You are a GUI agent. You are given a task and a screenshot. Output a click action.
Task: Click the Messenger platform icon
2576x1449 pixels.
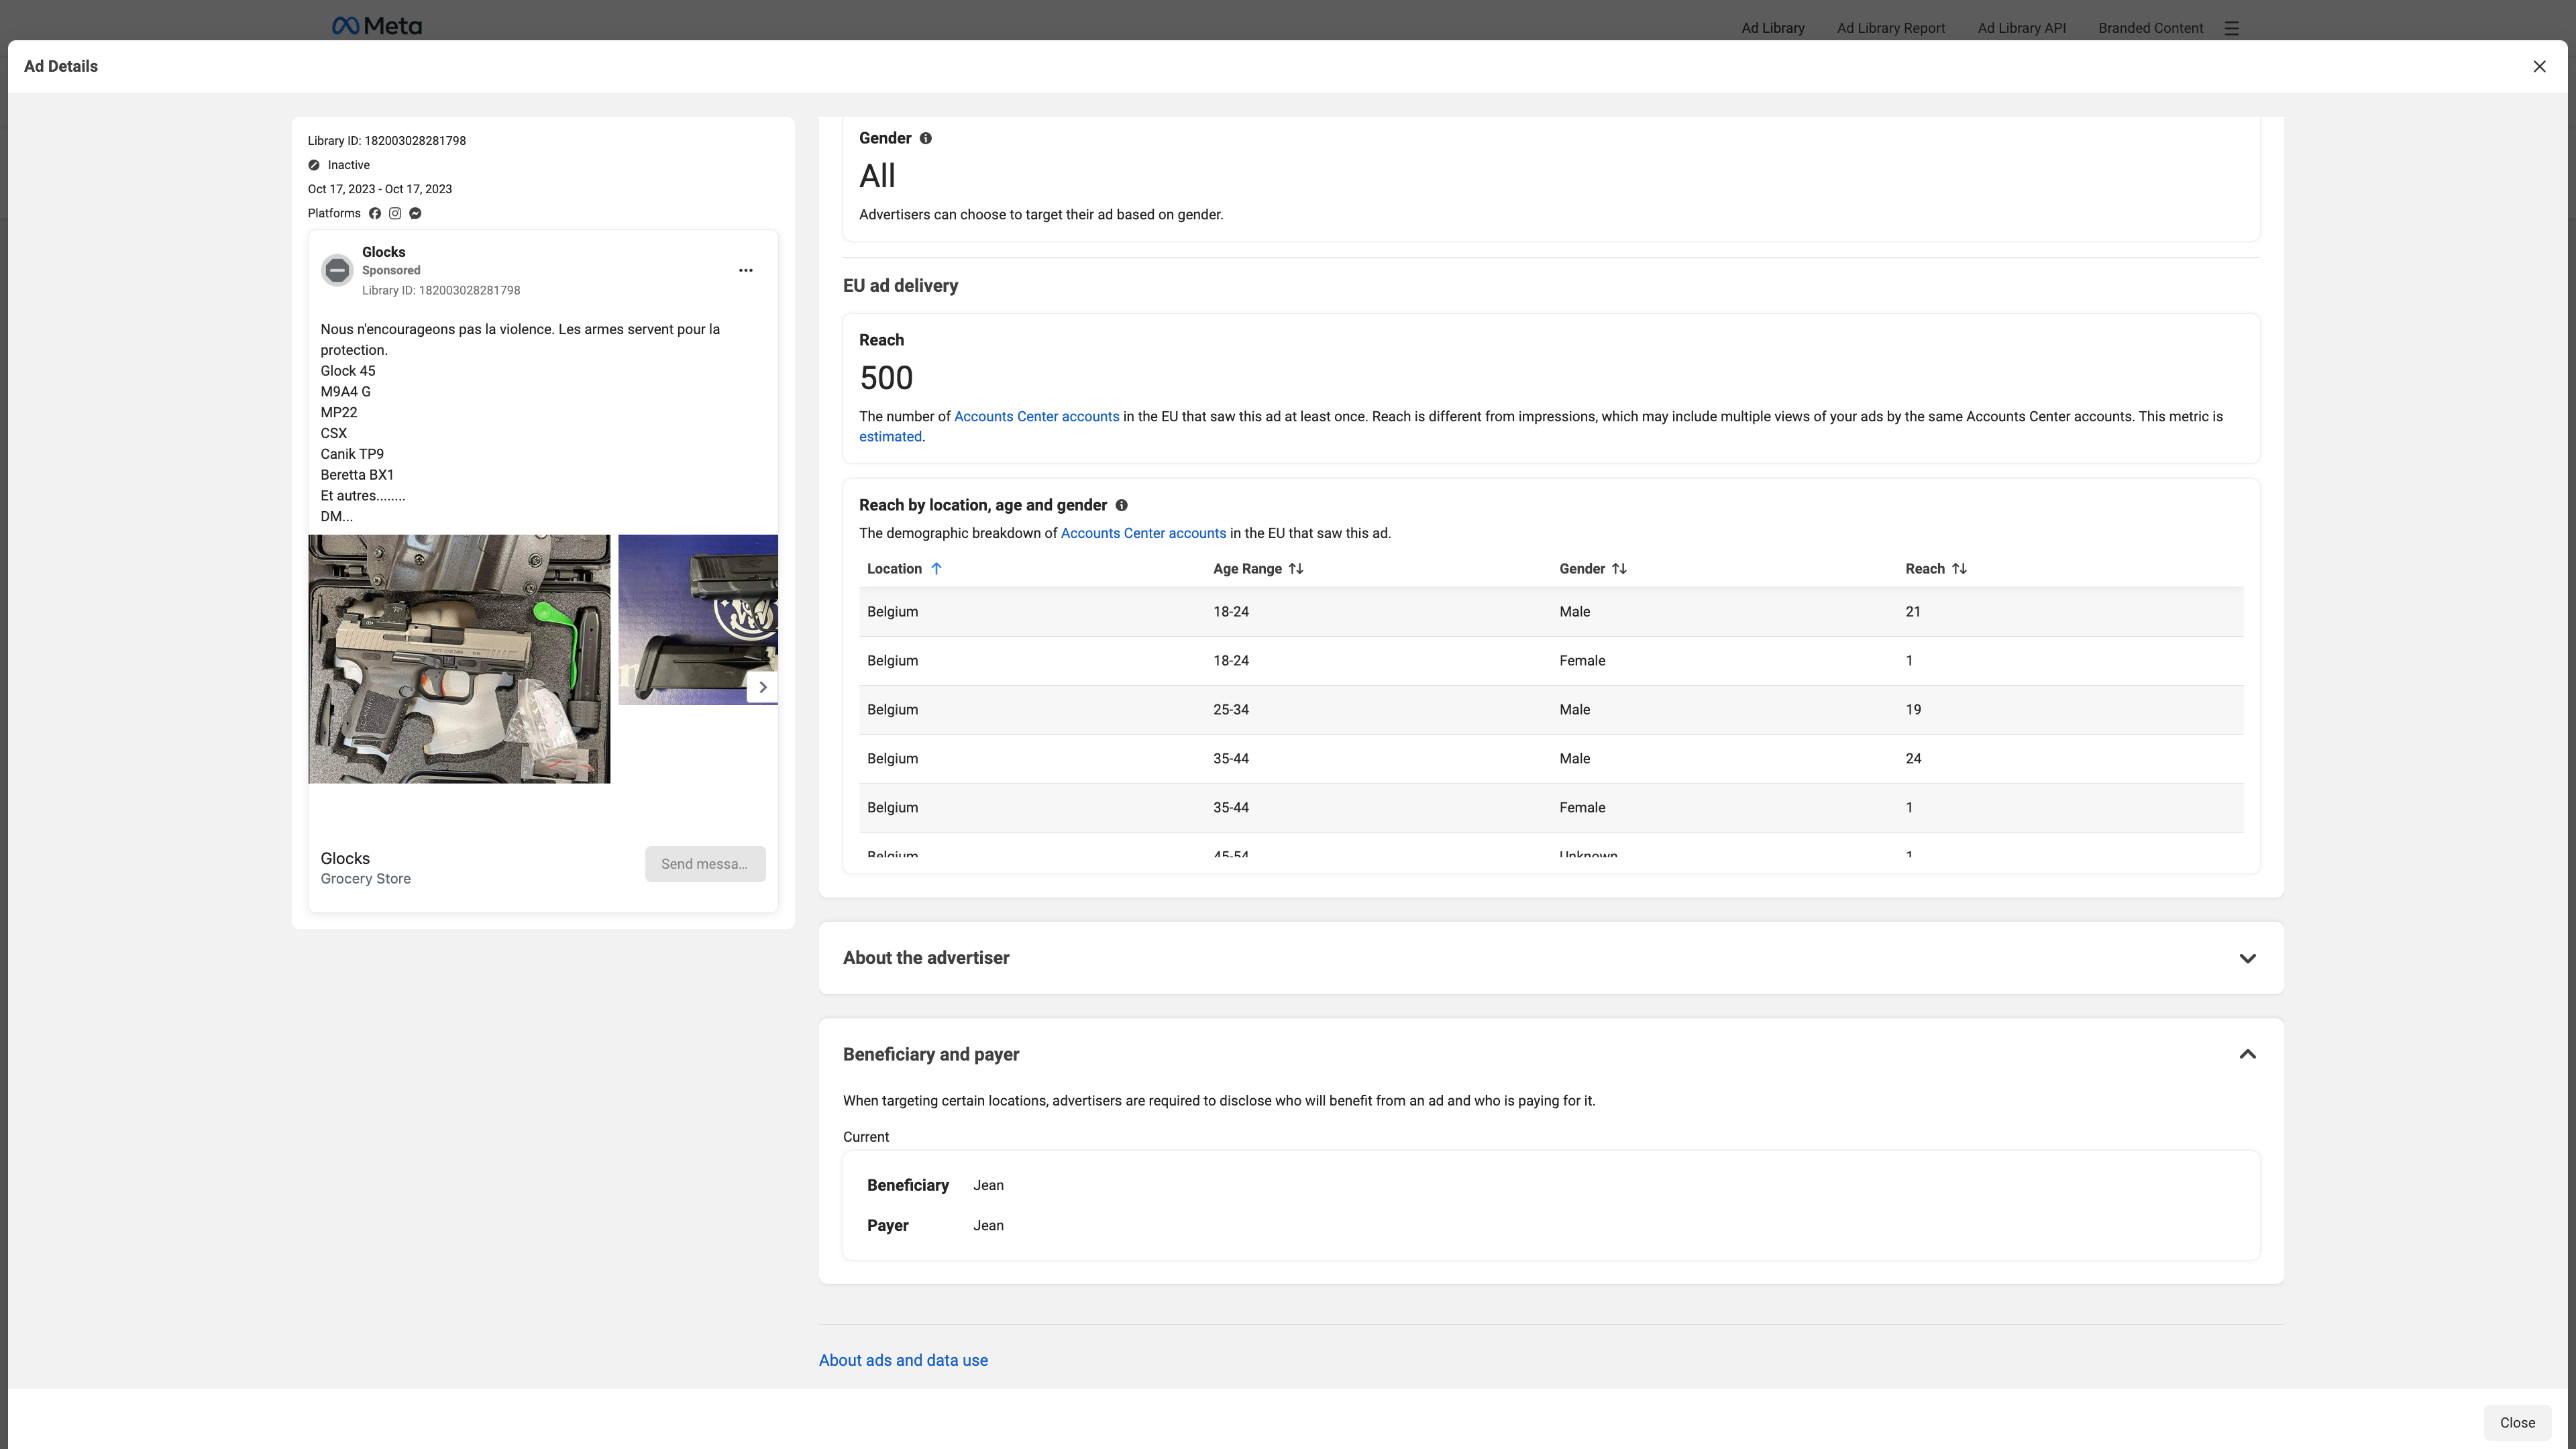(415, 213)
